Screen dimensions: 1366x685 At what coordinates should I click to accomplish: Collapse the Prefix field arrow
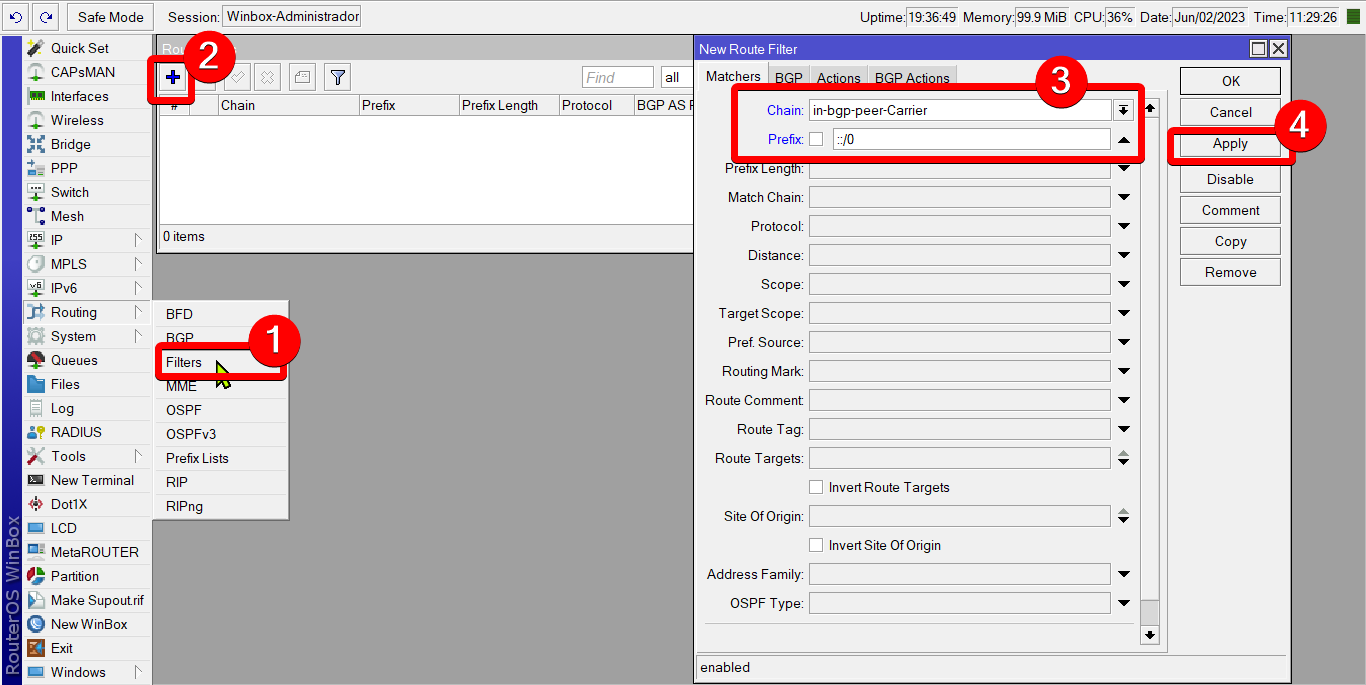(x=1124, y=140)
